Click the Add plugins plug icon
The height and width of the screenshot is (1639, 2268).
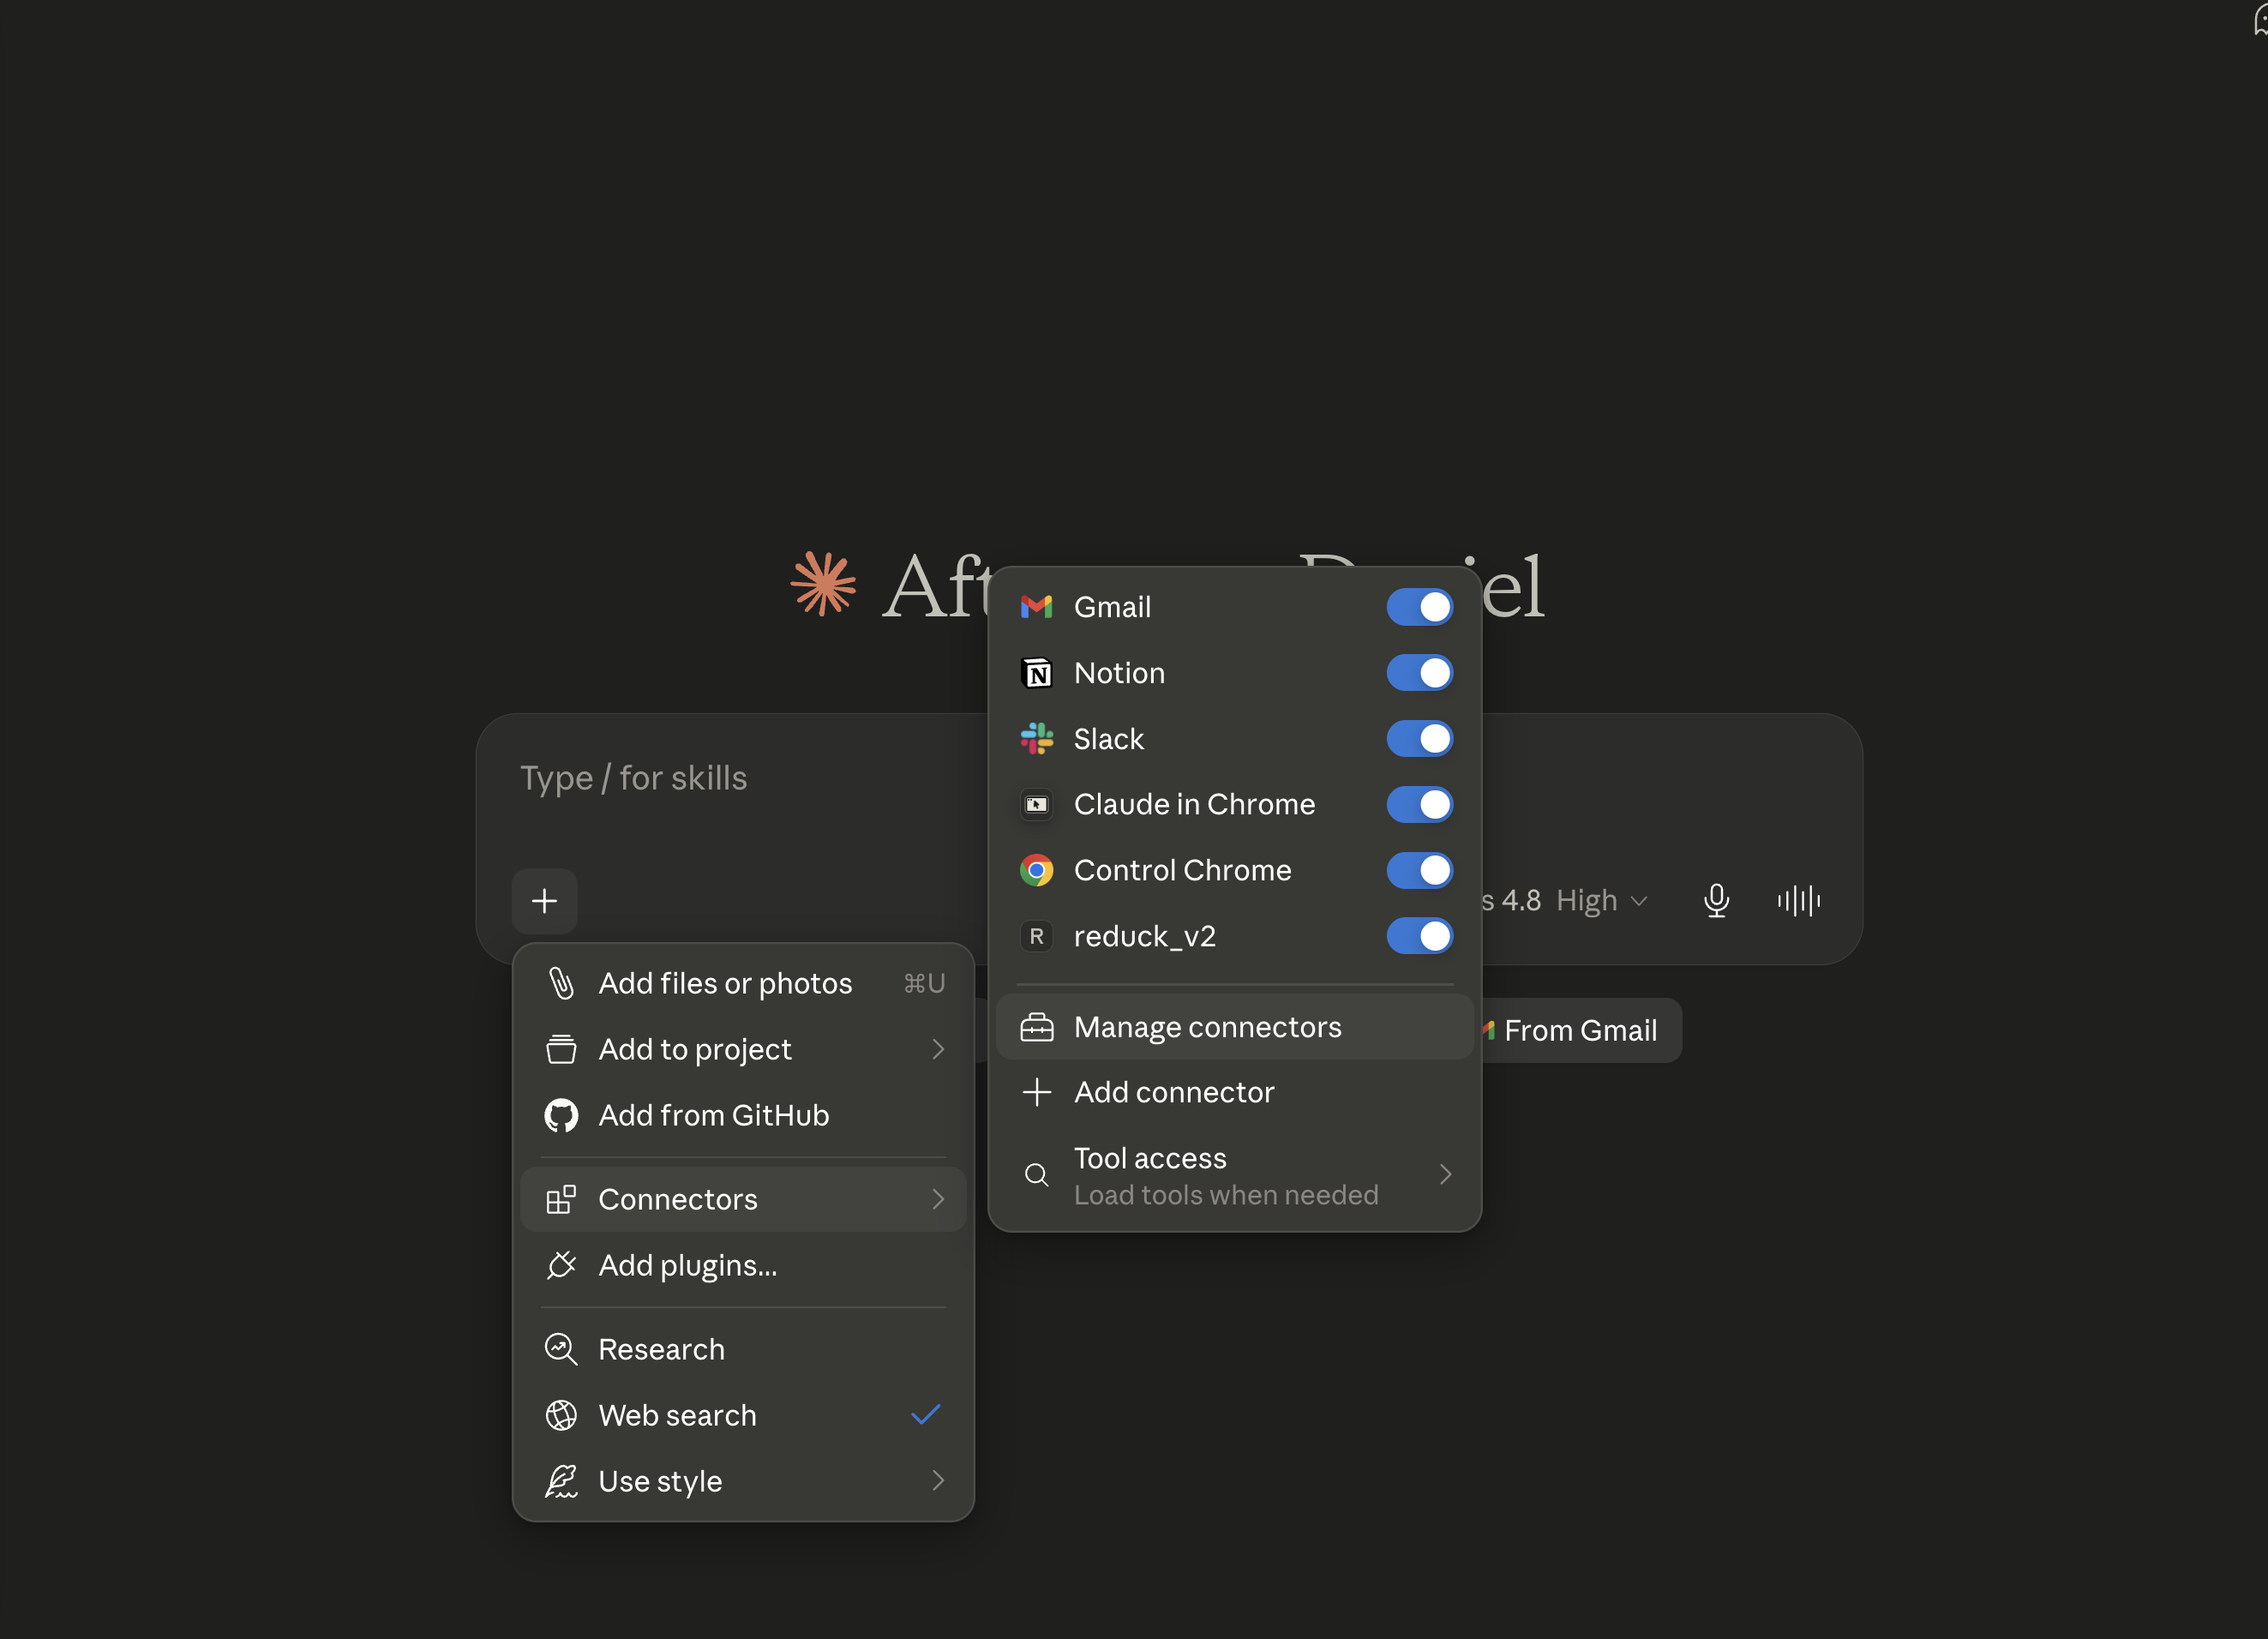coord(561,1266)
